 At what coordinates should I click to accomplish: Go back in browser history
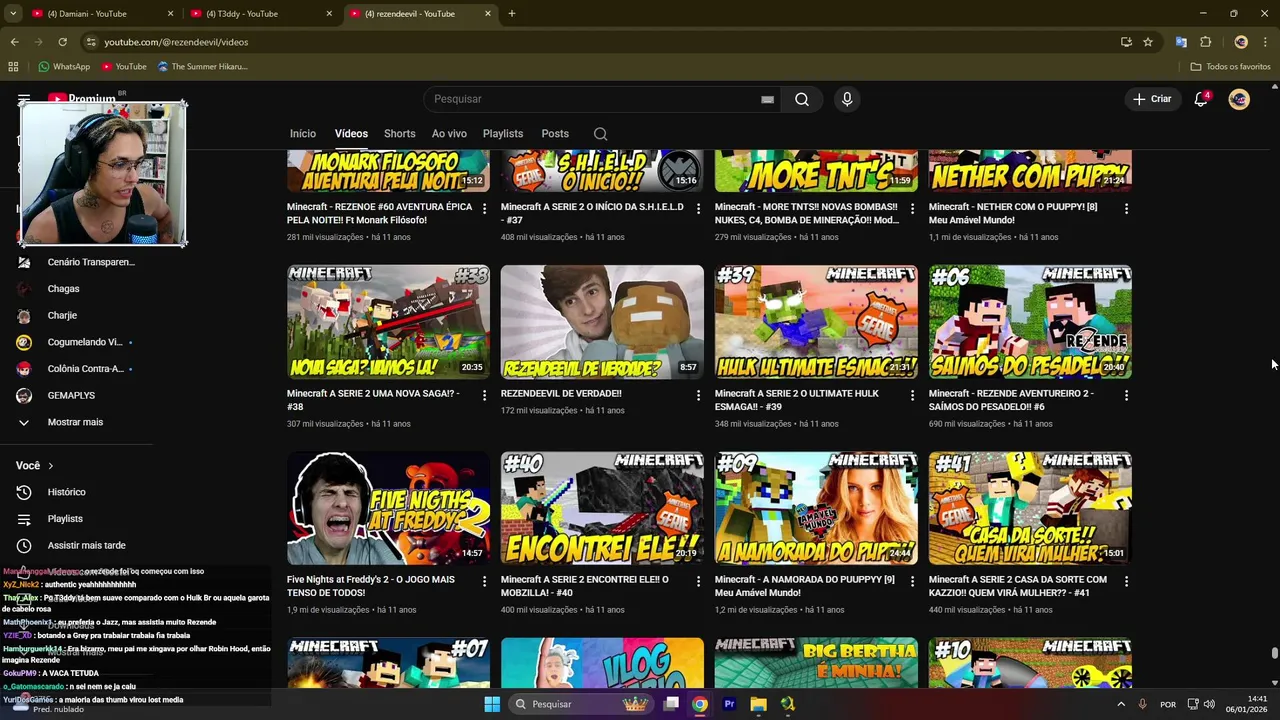coord(14,42)
